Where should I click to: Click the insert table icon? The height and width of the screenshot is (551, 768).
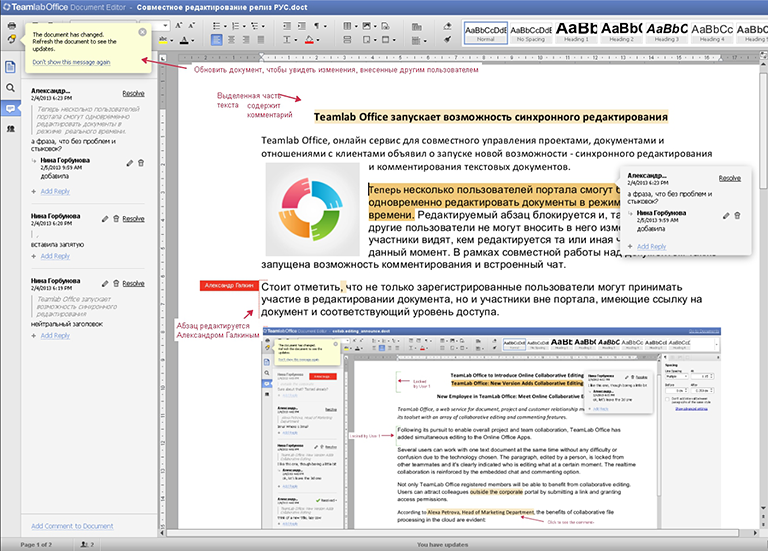pos(347,25)
